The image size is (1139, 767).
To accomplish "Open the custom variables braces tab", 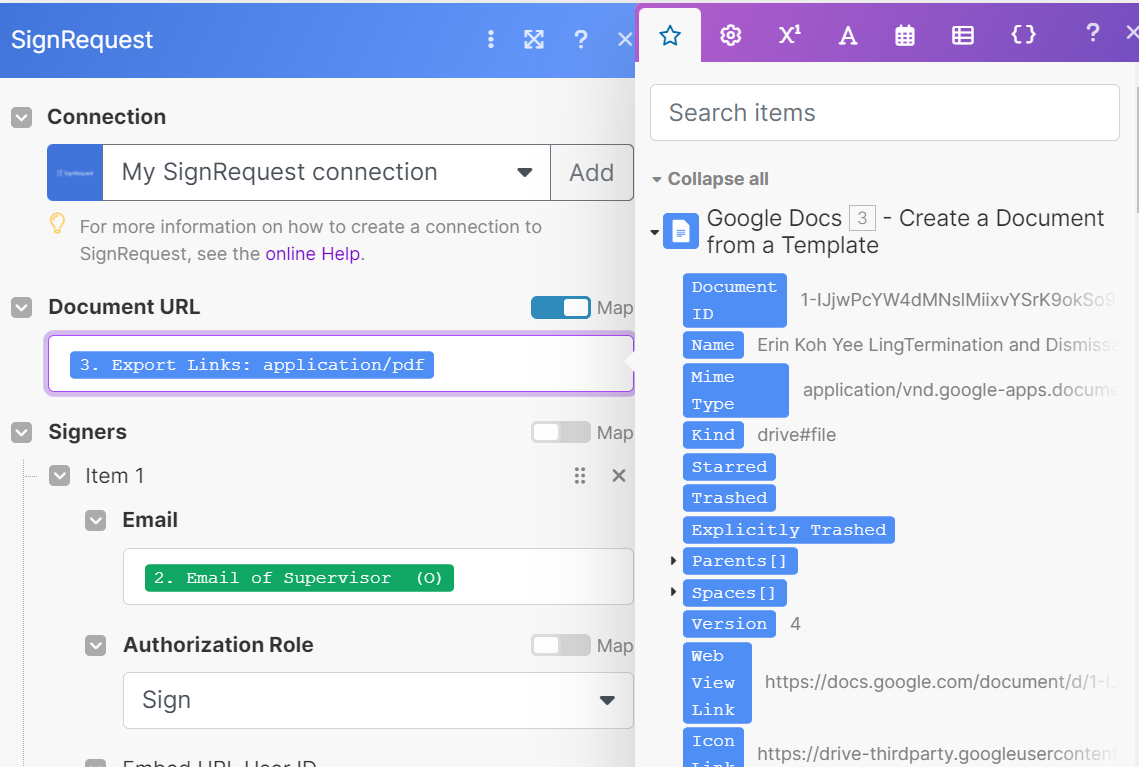I will point(1024,34).
